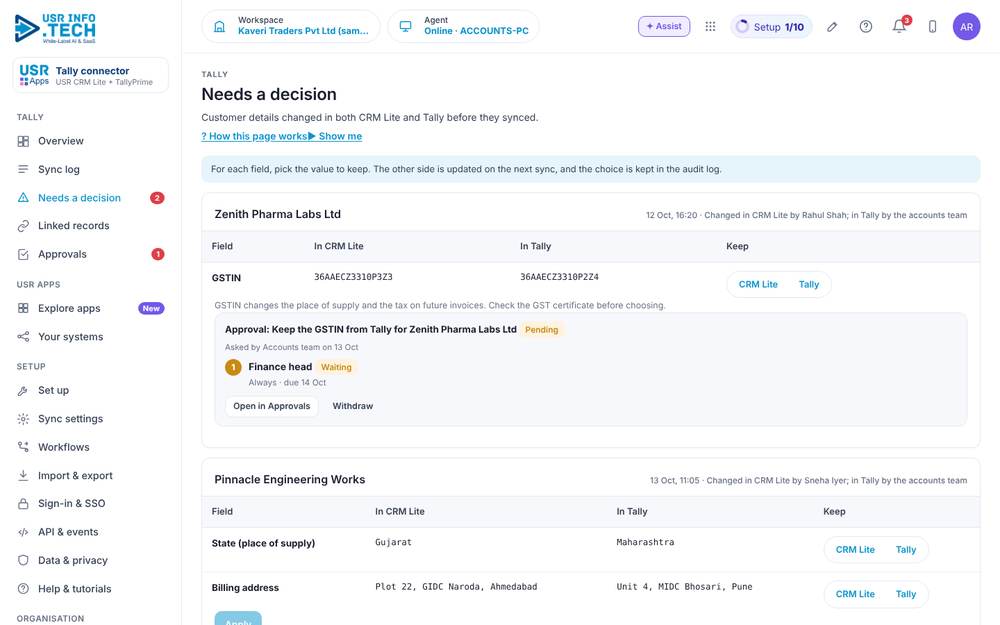The height and width of the screenshot is (625, 1000).
Task: Click the mobile device icon
Action: coord(932,27)
